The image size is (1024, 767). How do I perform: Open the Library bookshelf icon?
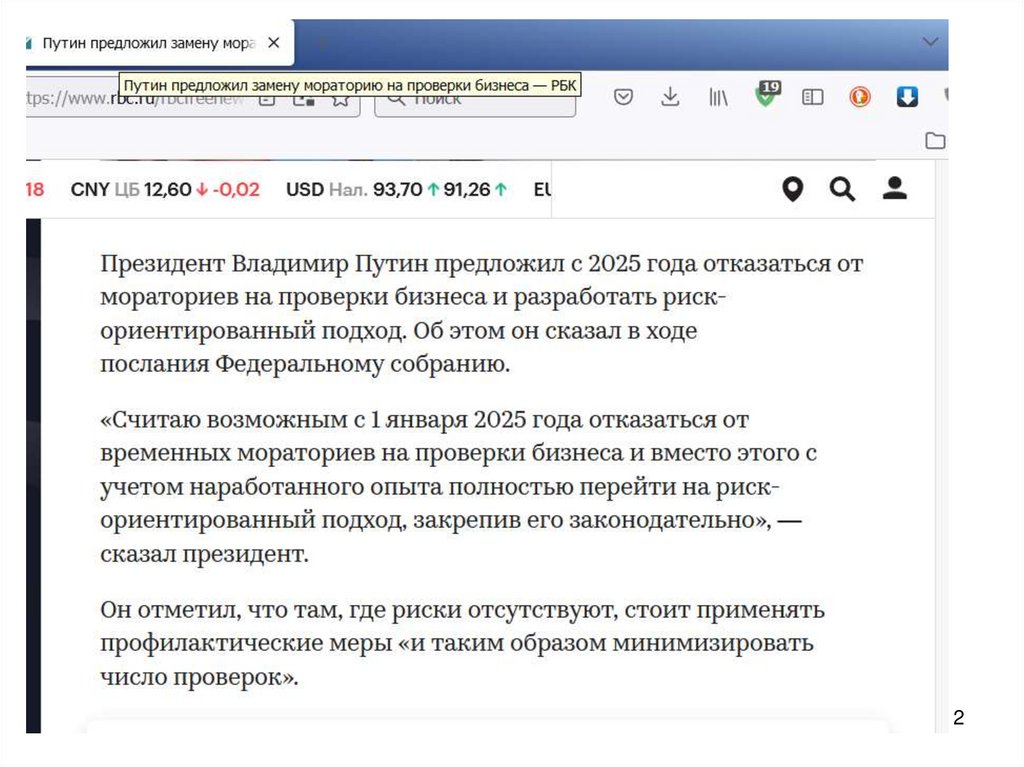718,97
